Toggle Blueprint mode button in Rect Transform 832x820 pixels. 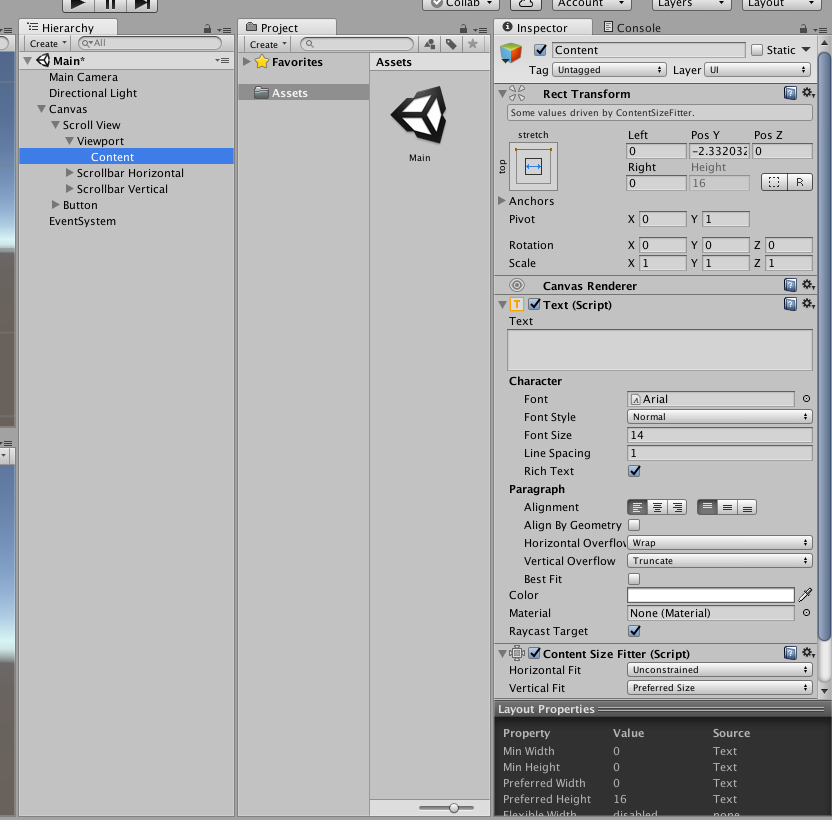coord(774,182)
